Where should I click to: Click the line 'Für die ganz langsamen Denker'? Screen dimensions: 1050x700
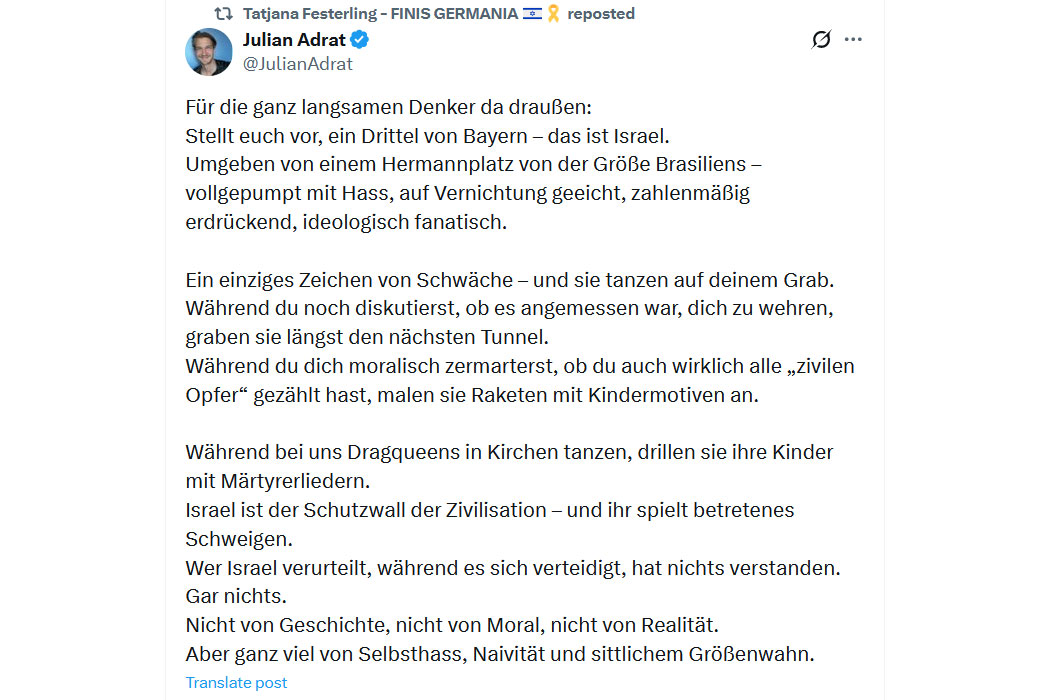[388, 107]
